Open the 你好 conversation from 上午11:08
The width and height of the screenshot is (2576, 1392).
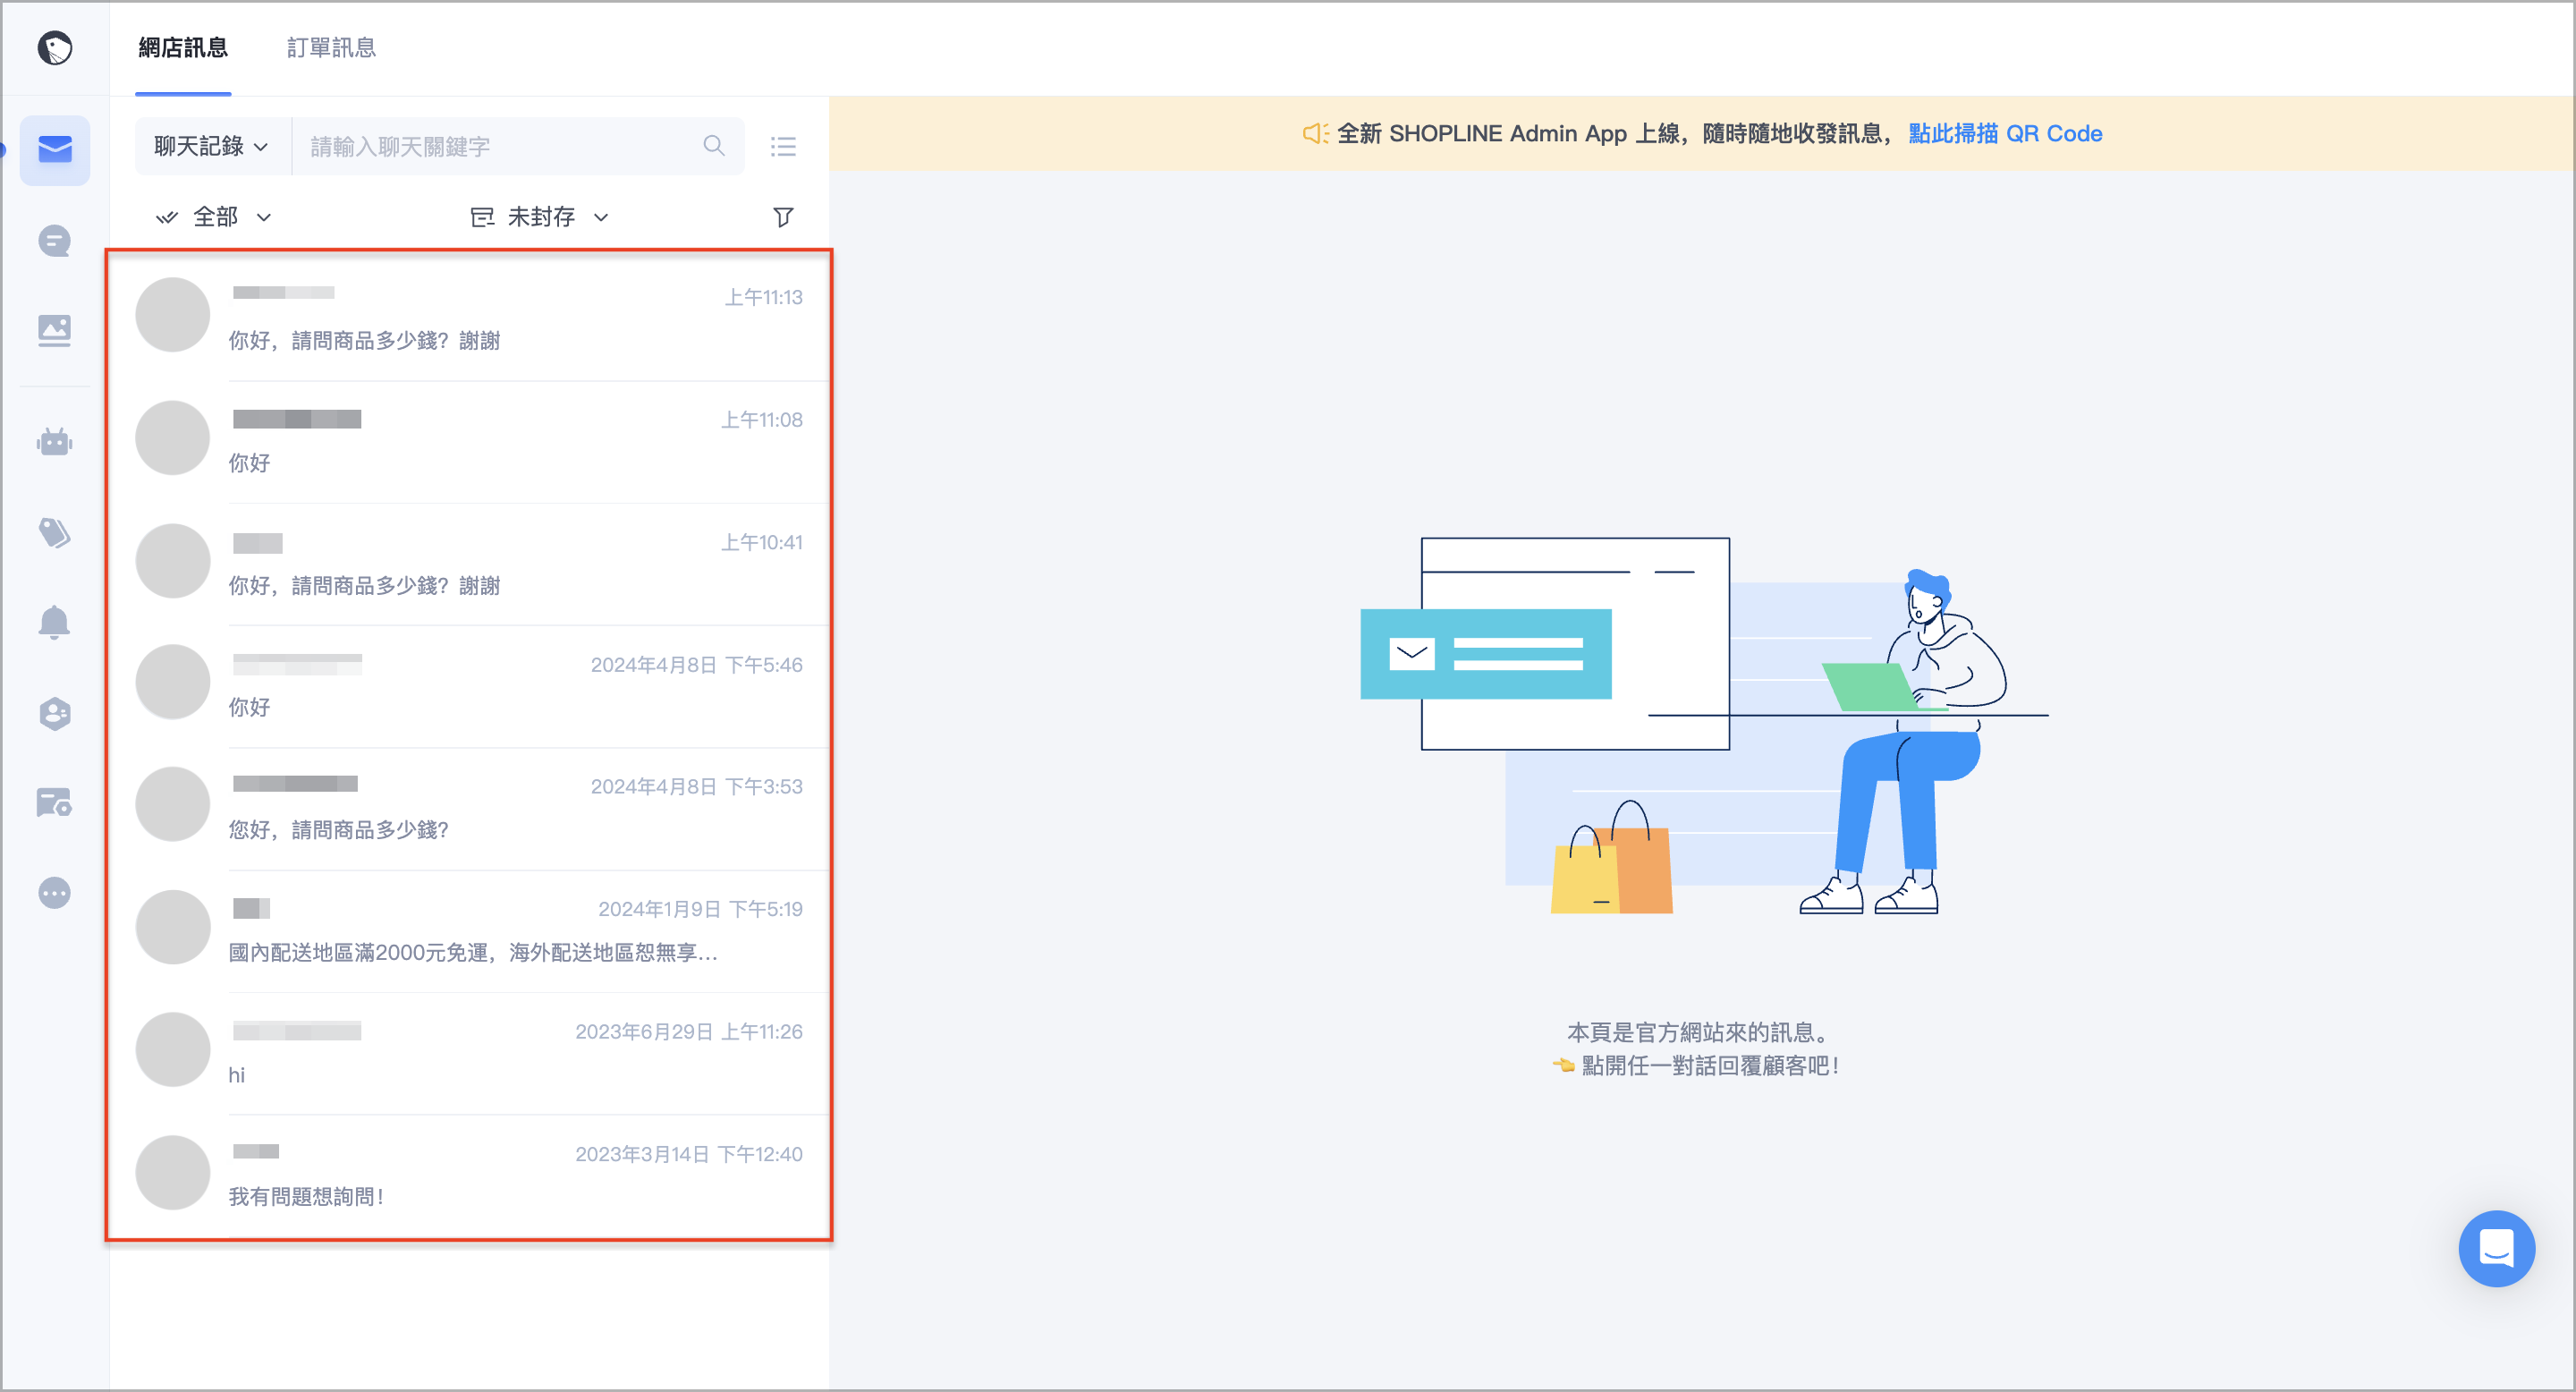[470, 441]
